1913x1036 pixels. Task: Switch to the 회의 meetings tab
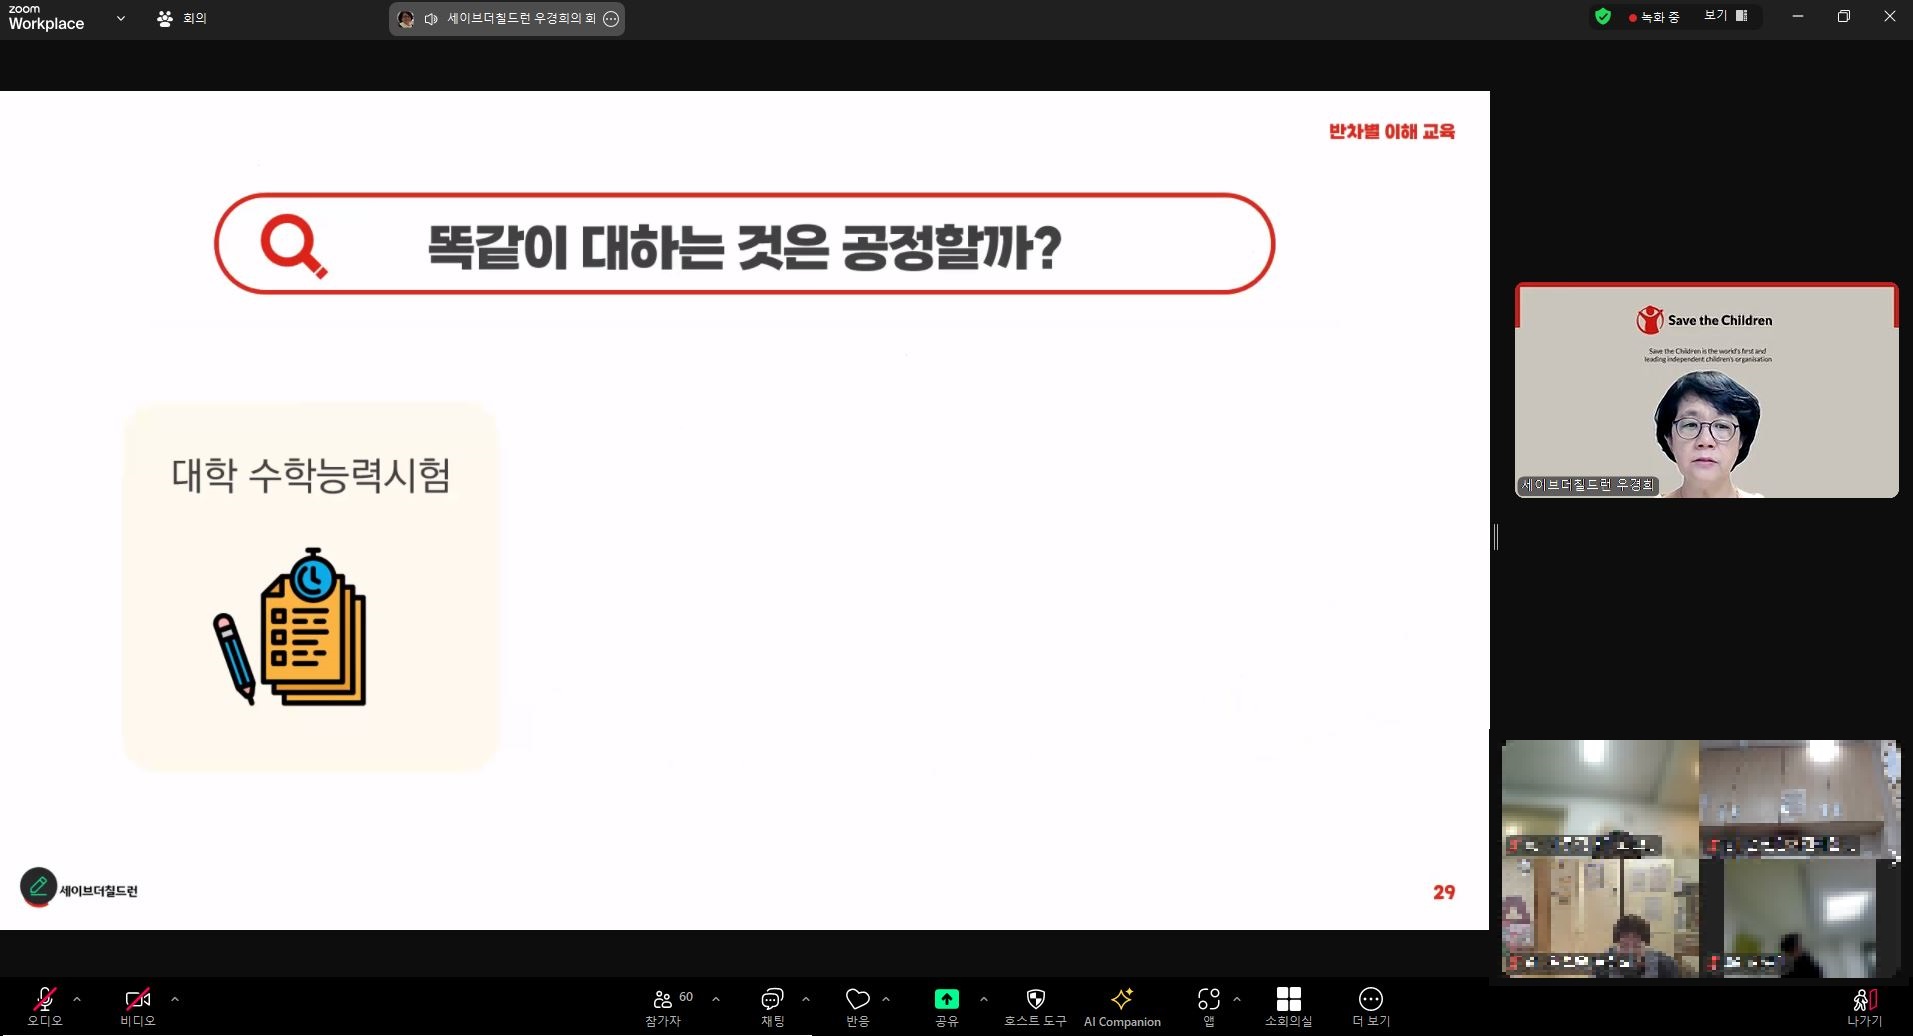(182, 18)
